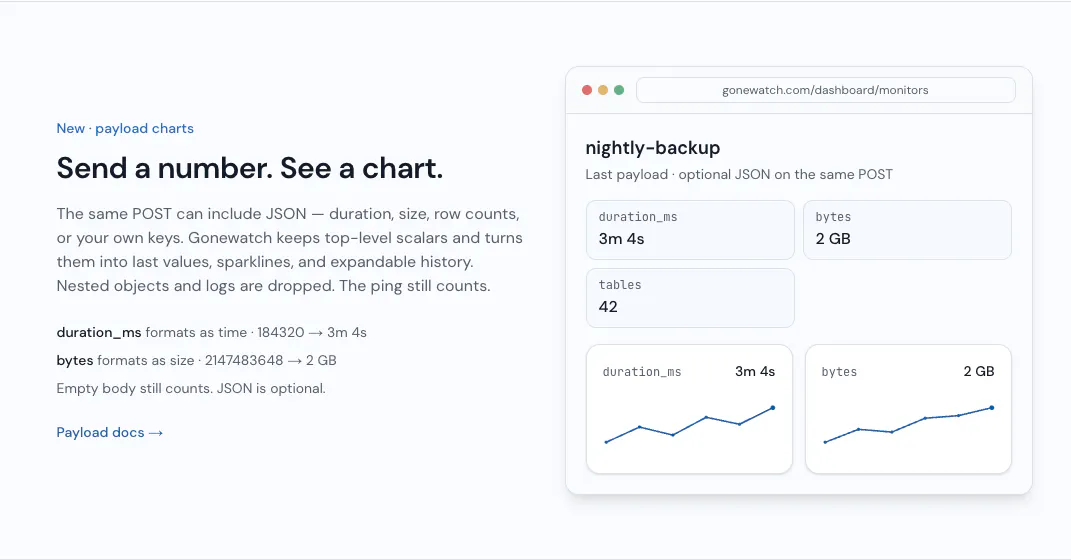Click the last data point on duration_ms sparkline
The width and height of the screenshot is (1071, 560).
click(x=773, y=408)
